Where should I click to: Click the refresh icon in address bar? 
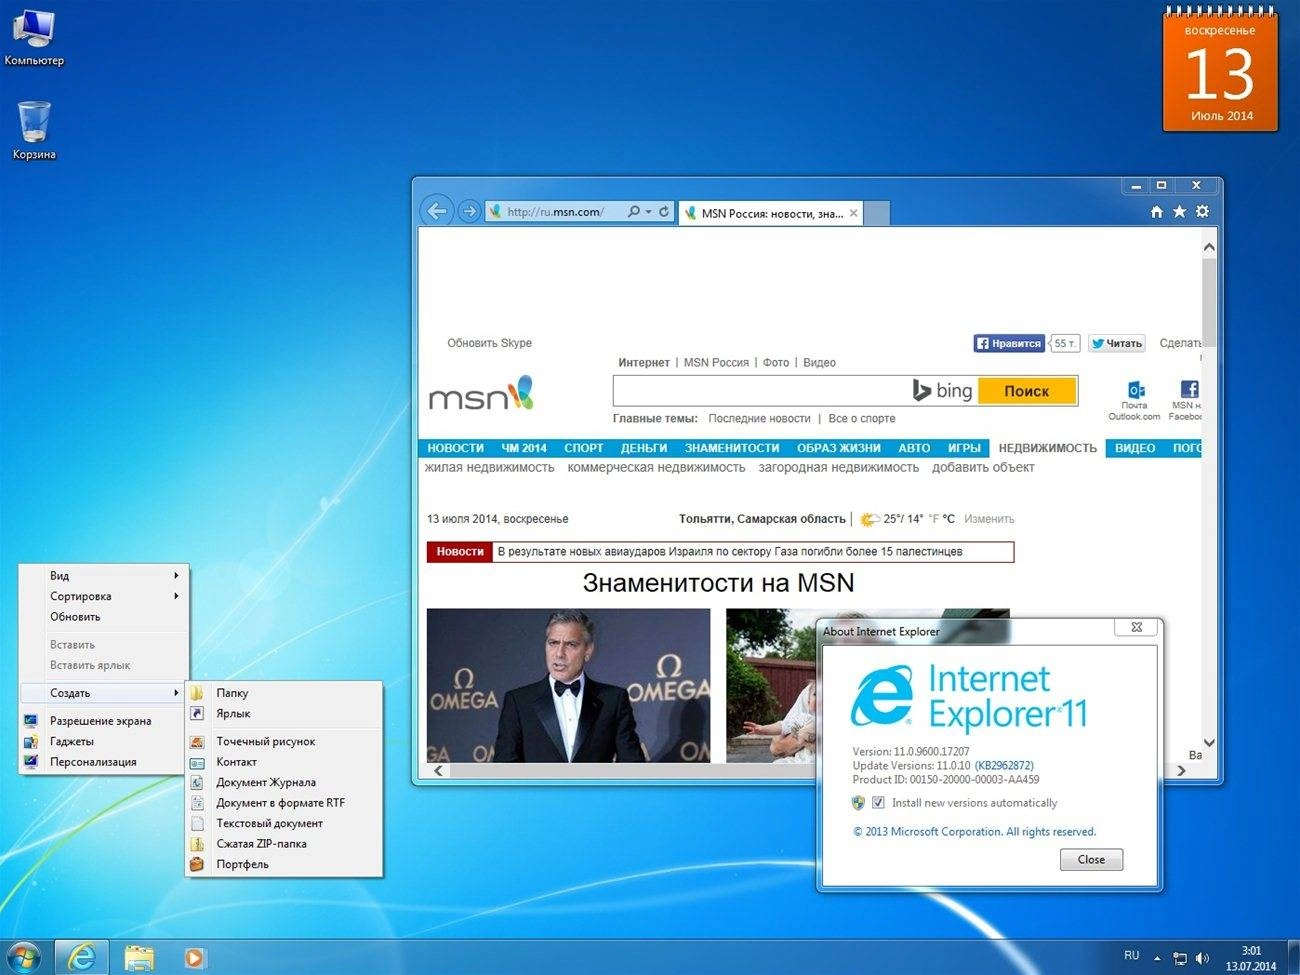point(664,212)
